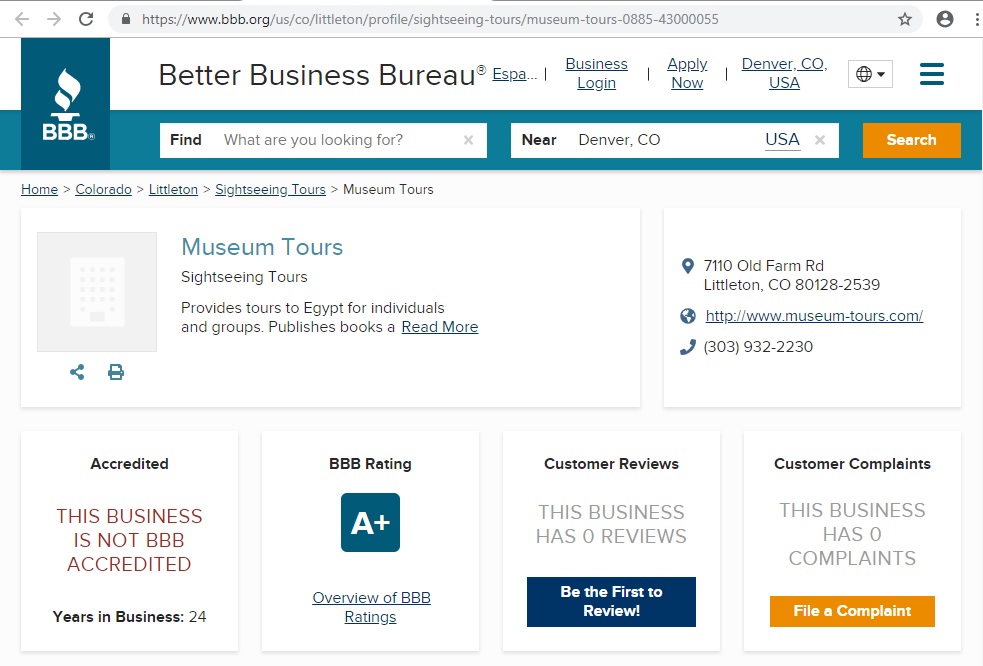Click the padlock site security icon
This screenshot has height=666, width=983.
click(125, 19)
